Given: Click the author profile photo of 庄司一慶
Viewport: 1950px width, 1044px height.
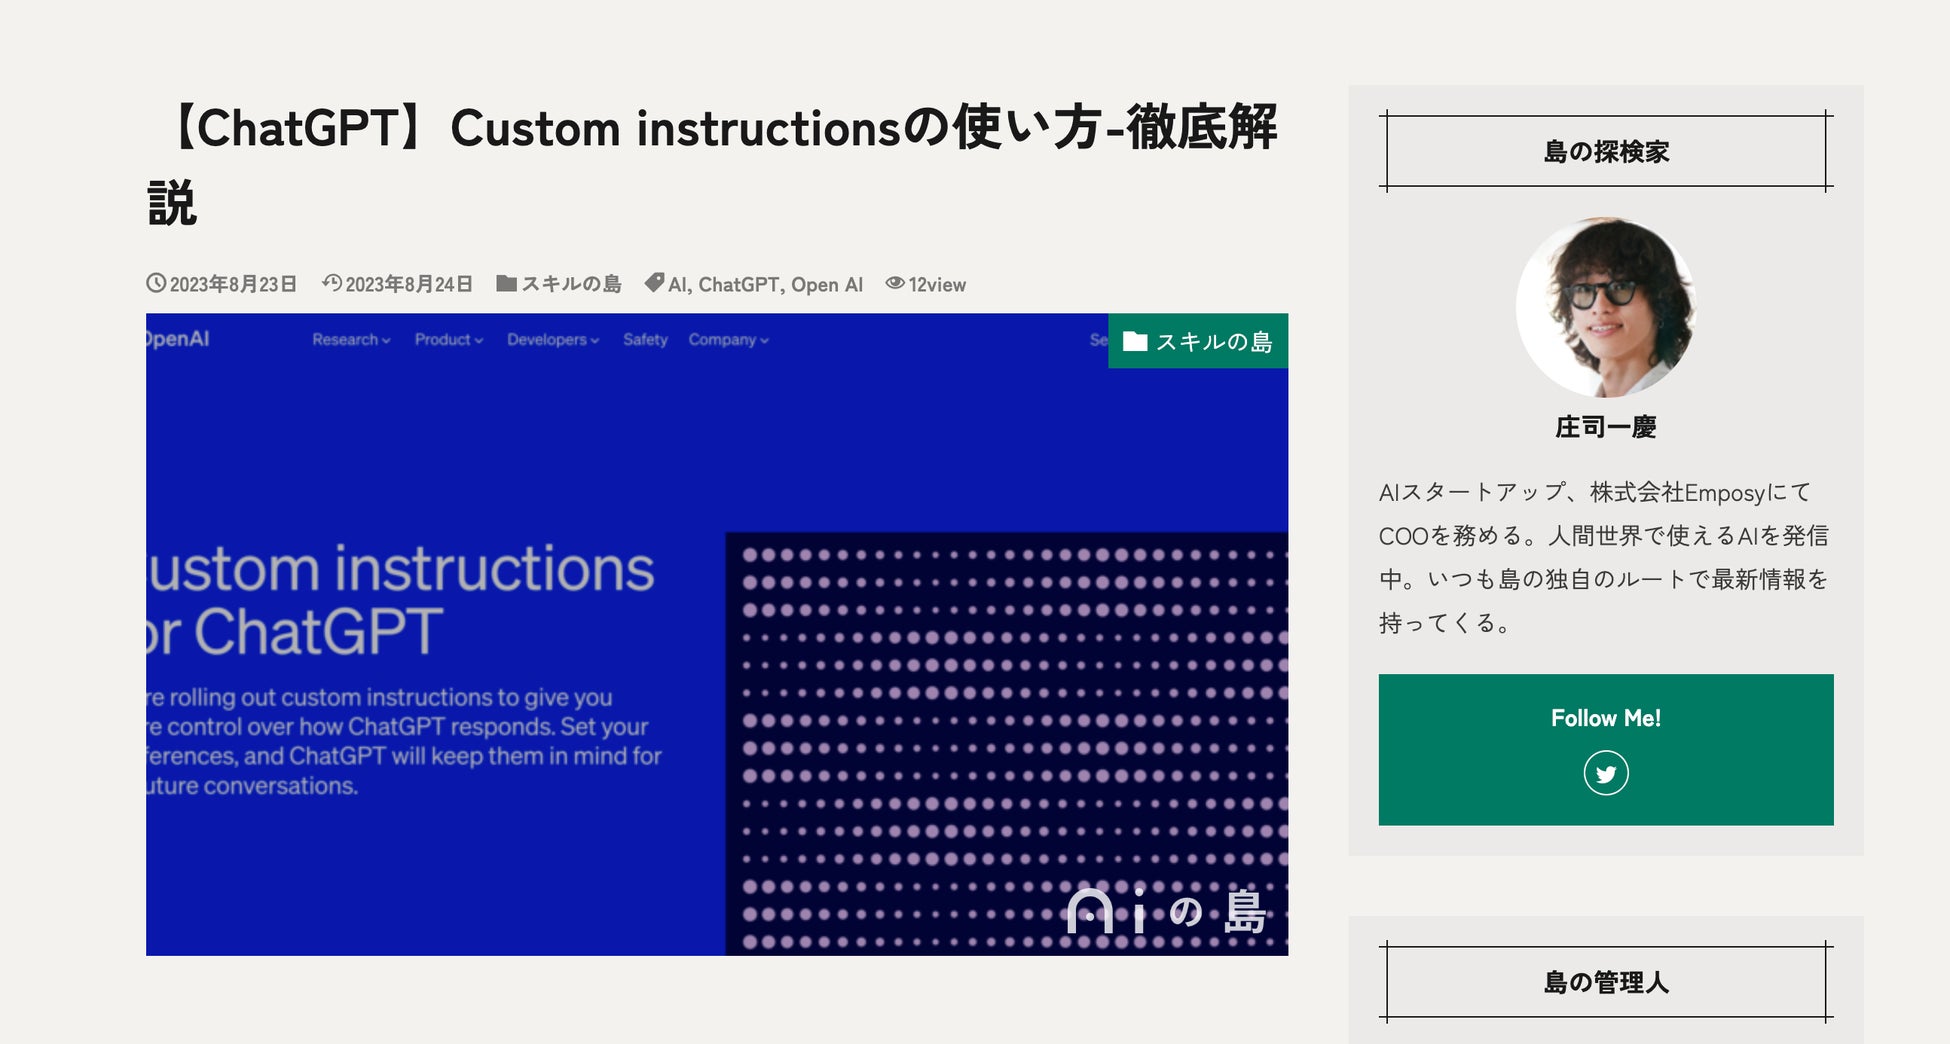Looking at the screenshot, I should (x=1605, y=307).
